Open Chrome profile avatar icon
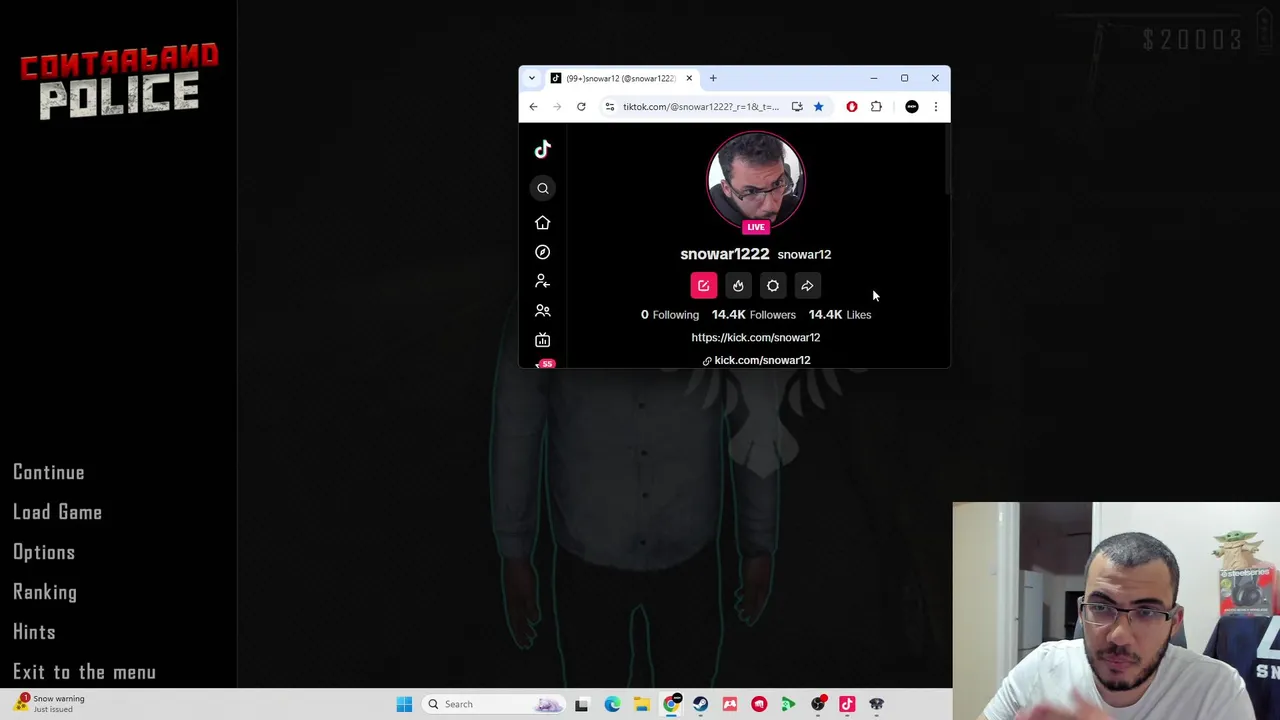This screenshot has height=720, width=1280. pos(912,106)
